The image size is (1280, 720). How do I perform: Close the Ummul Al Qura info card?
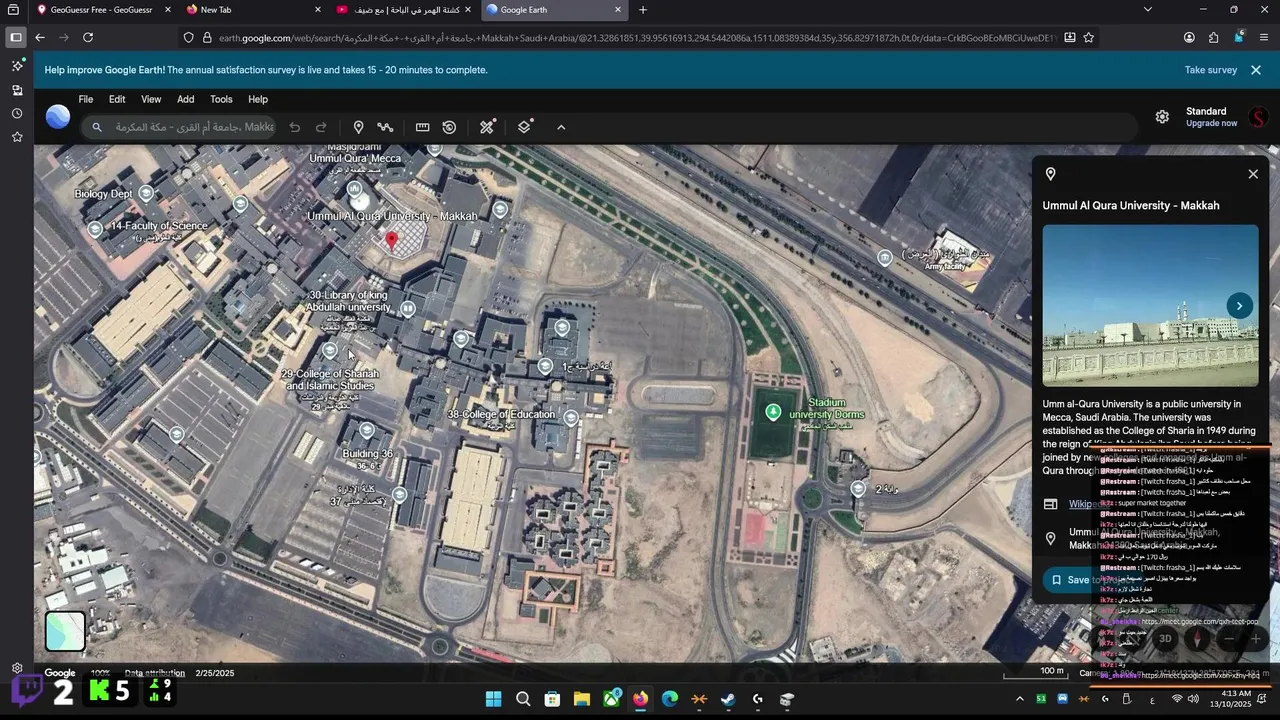pos(1253,174)
